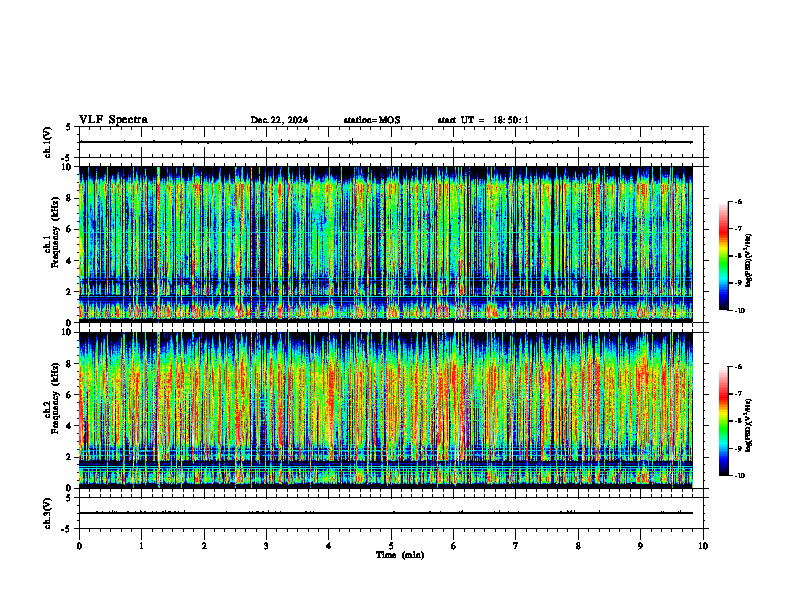Image resolution: width=792 pixels, height=612 pixels.
Task: Click the "start UT = 18:50: 1" text
Action: coord(483,120)
